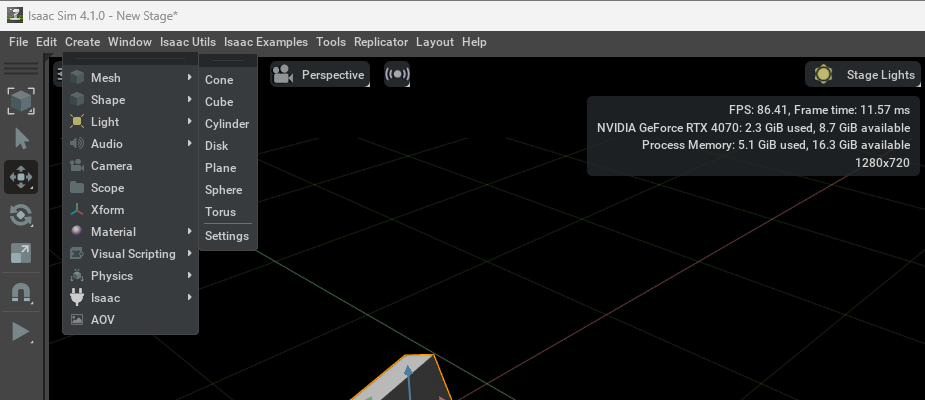Toggle the Snap magnet icon
Screen dimensions: 925x400
click(x=21, y=293)
